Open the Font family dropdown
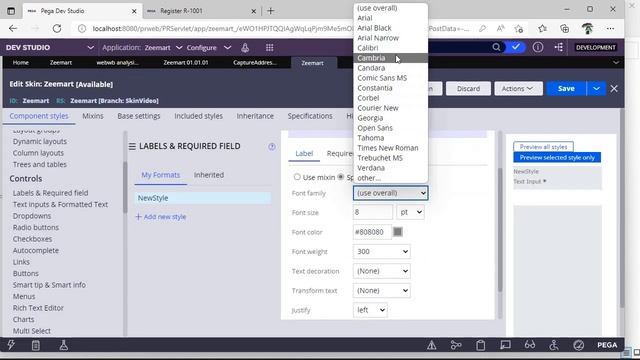640x360 pixels. (390, 193)
